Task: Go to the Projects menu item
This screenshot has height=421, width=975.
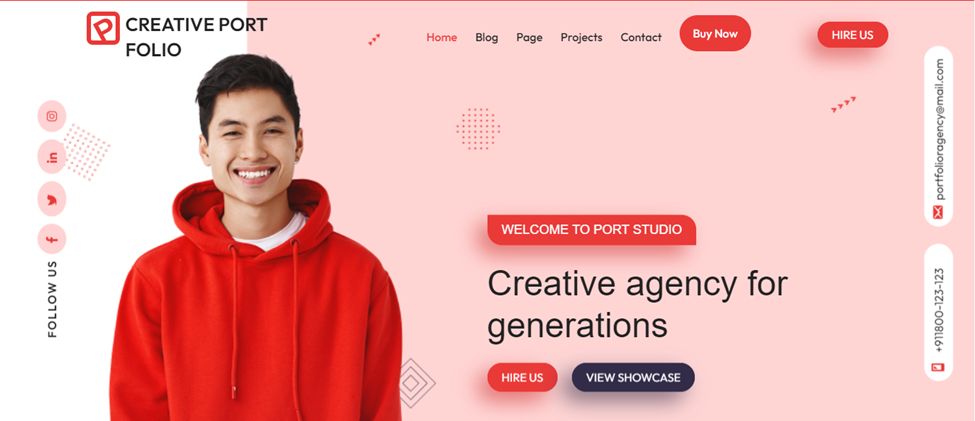Action: (x=581, y=37)
